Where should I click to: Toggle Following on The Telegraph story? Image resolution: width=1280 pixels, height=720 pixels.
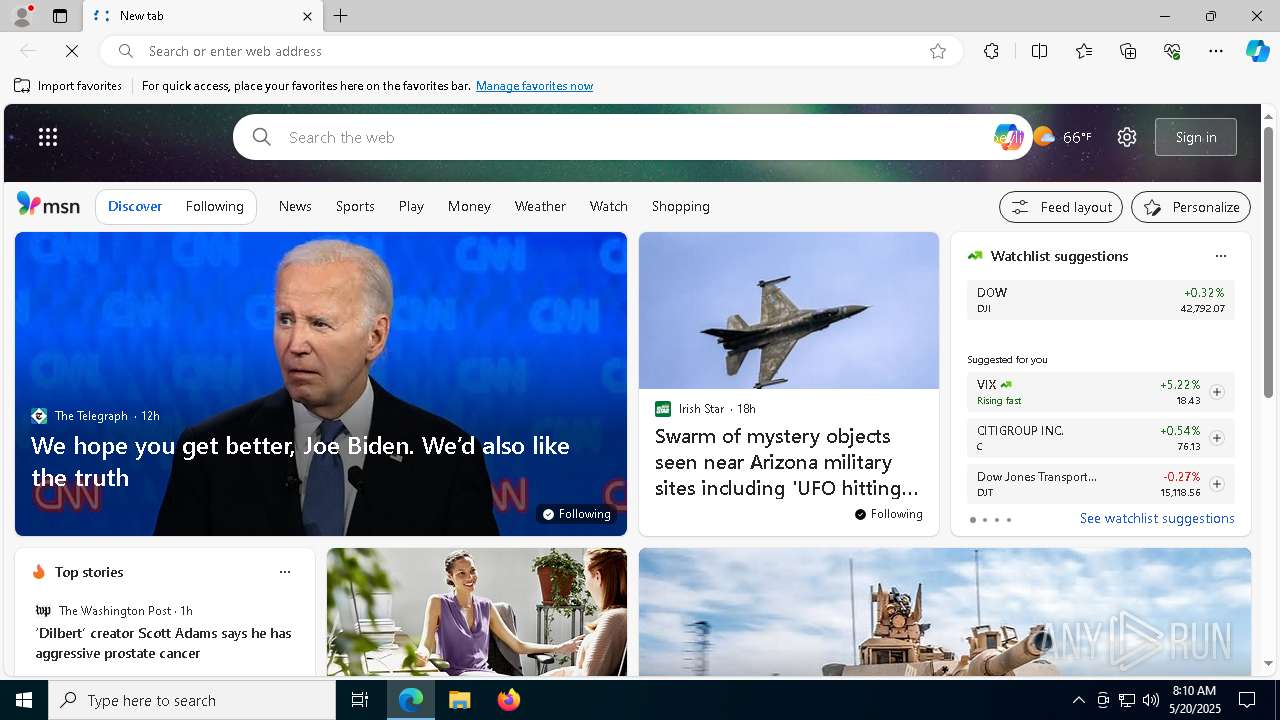(x=576, y=514)
